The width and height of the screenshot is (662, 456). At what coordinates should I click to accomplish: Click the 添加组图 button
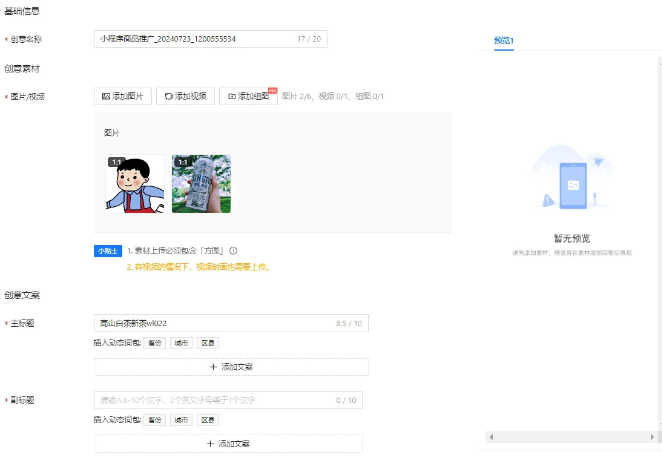248,96
